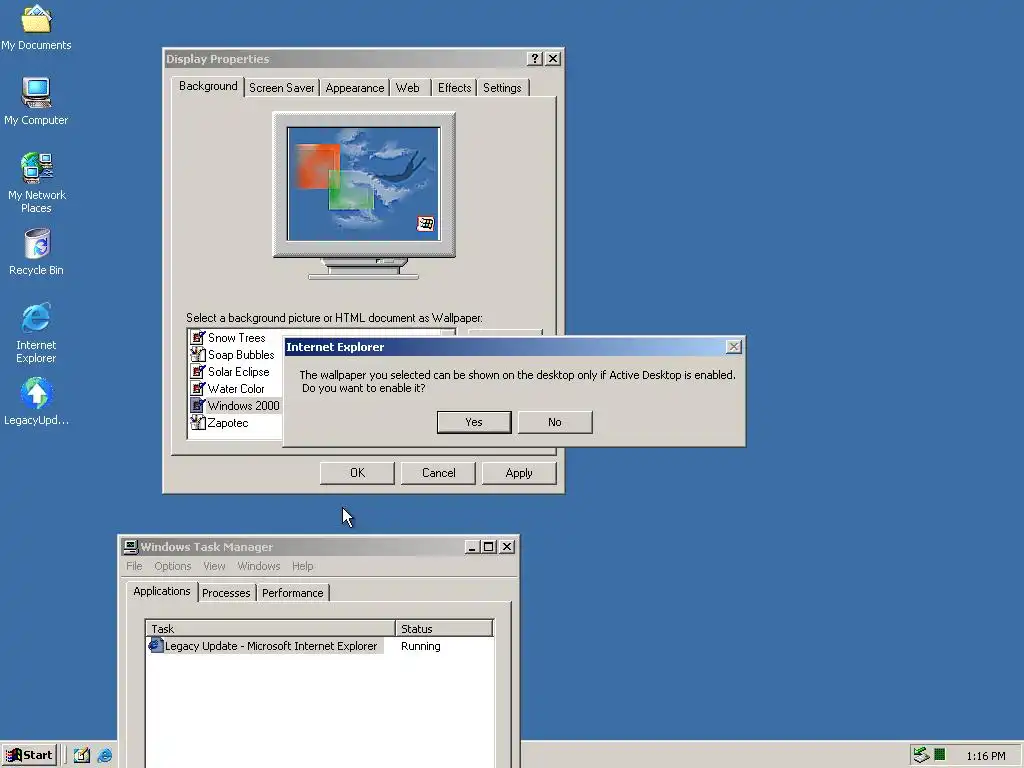This screenshot has width=1024, height=768.
Task: Select the LegacyUpdate desktop icon
Action: [36, 402]
